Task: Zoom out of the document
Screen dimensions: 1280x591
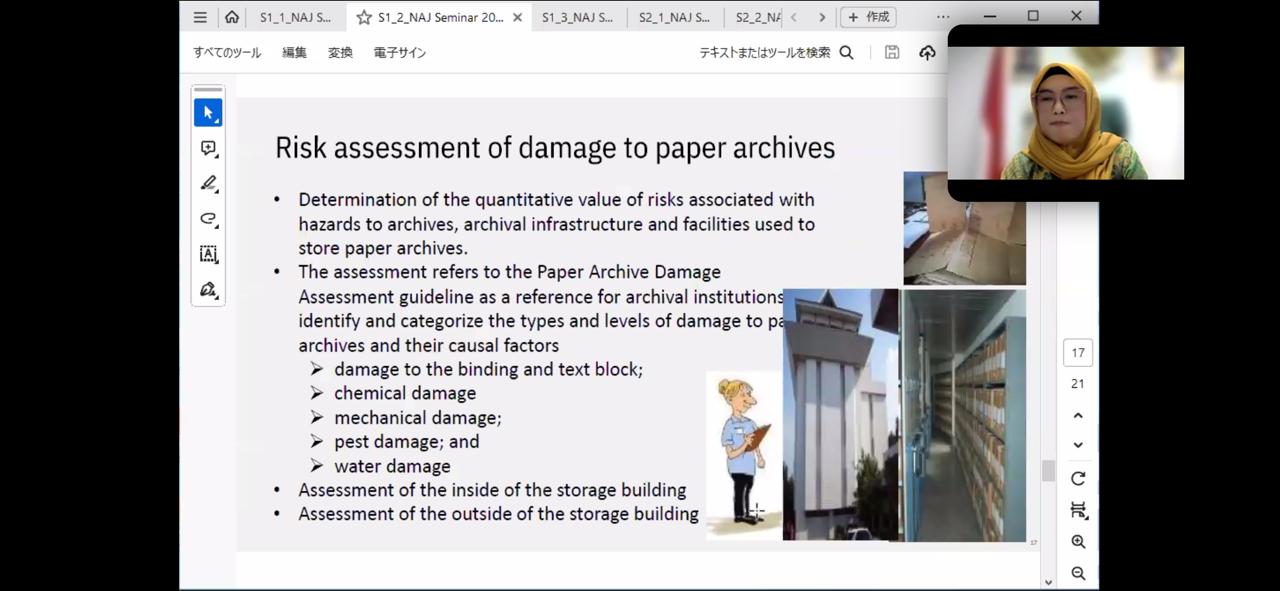Action: (x=1078, y=573)
